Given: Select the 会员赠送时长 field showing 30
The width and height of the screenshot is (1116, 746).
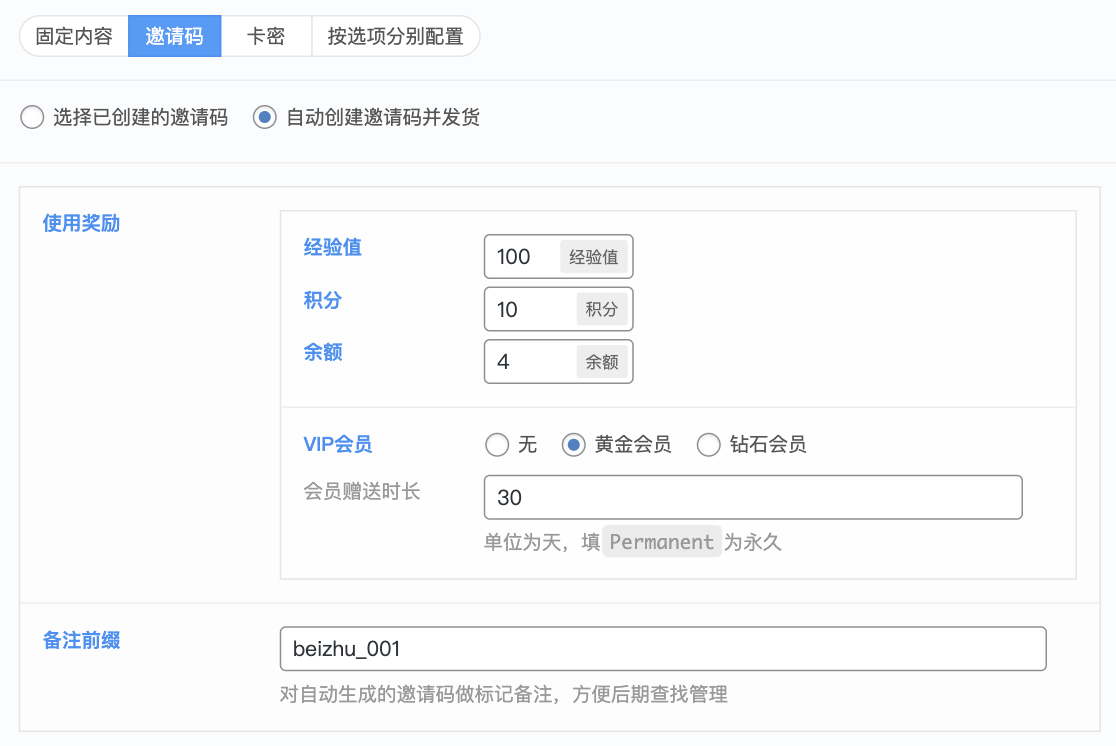Looking at the screenshot, I should (x=600, y=497).
